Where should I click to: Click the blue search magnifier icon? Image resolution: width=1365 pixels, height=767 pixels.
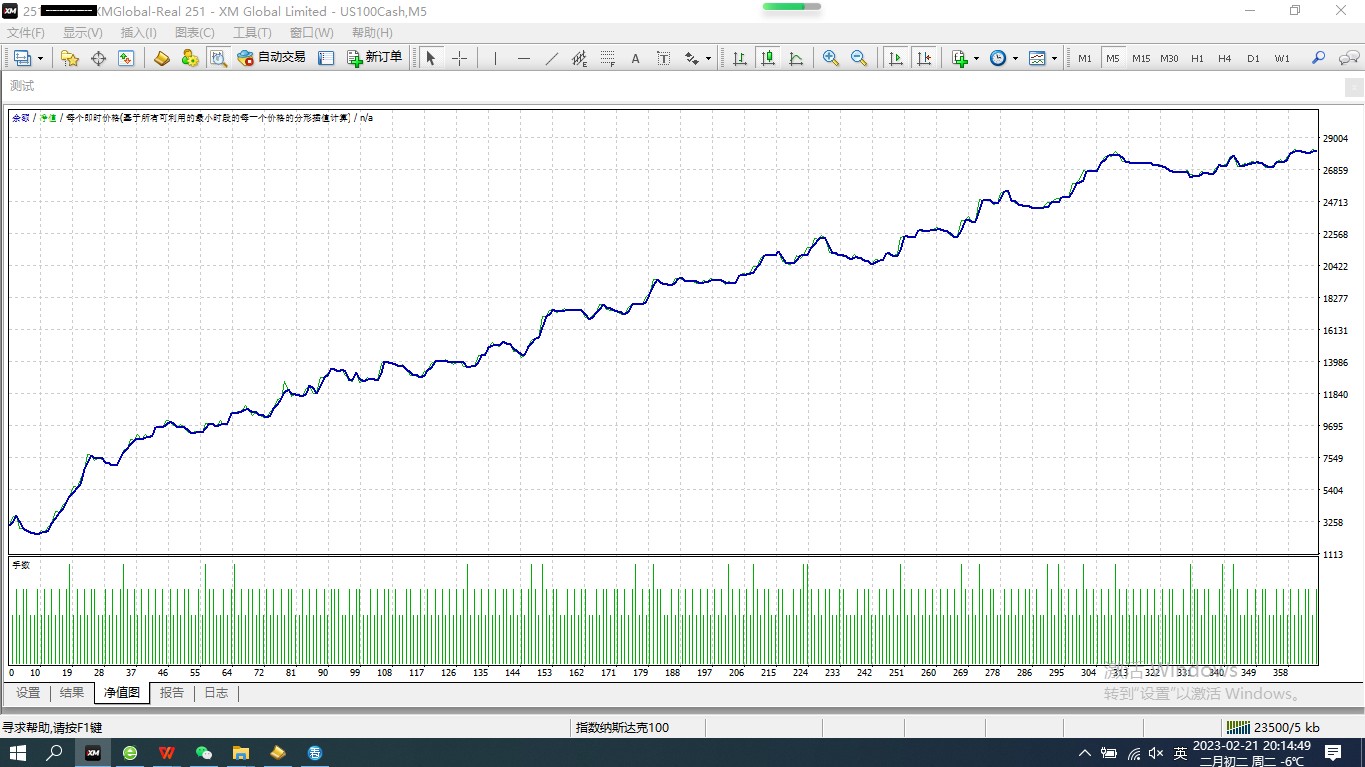[x=1319, y=58]
